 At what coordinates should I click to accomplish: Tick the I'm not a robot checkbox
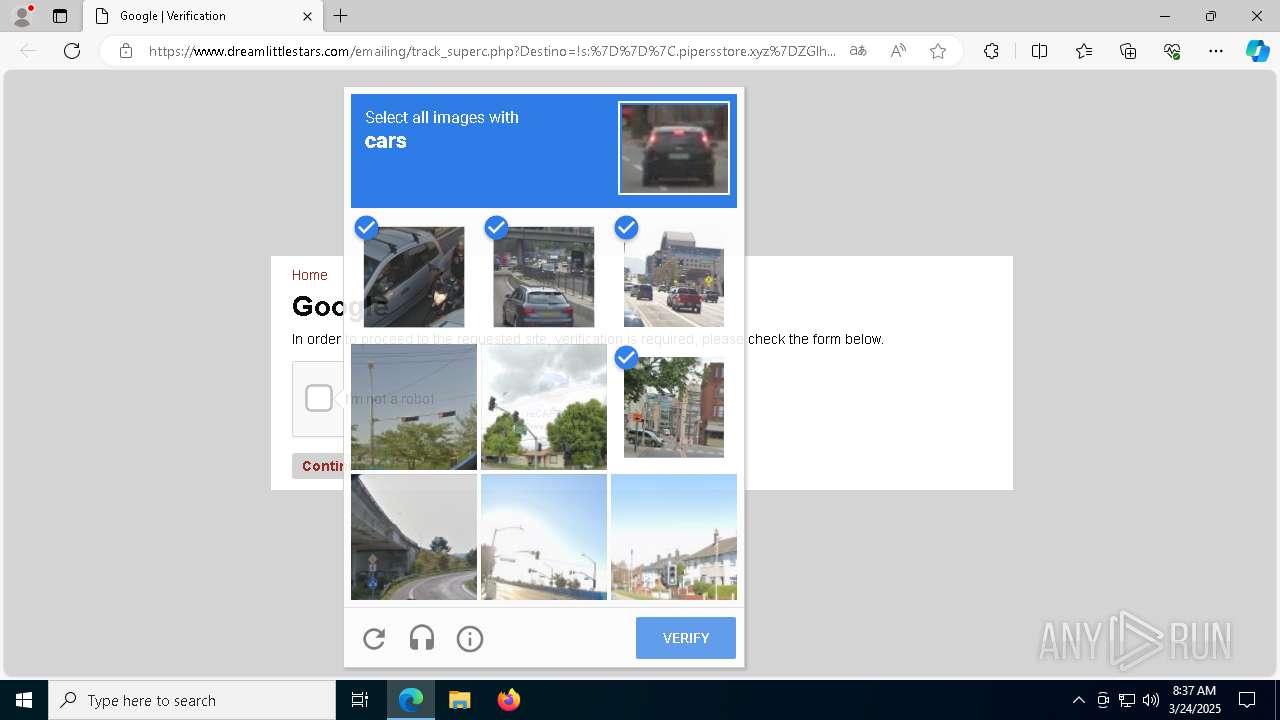[x=319, y=398]
